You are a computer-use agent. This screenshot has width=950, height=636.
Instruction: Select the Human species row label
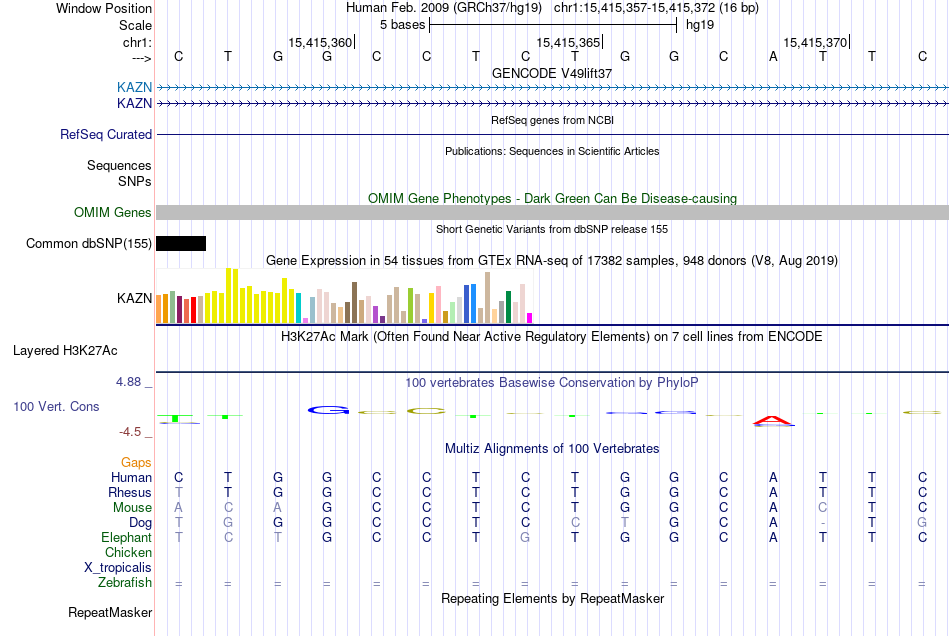pyautogui.click(x=131, y=477)
